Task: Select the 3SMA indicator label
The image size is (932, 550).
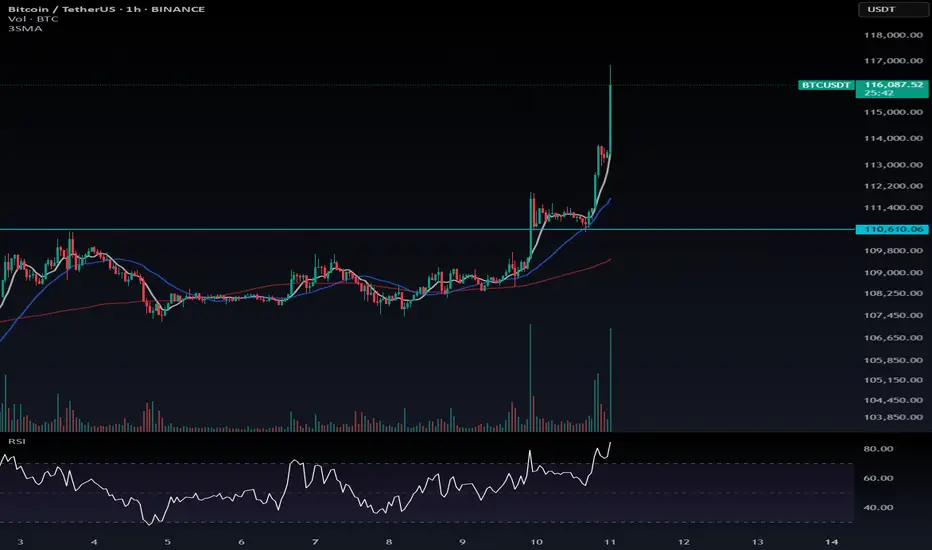Action: (25, 29)
